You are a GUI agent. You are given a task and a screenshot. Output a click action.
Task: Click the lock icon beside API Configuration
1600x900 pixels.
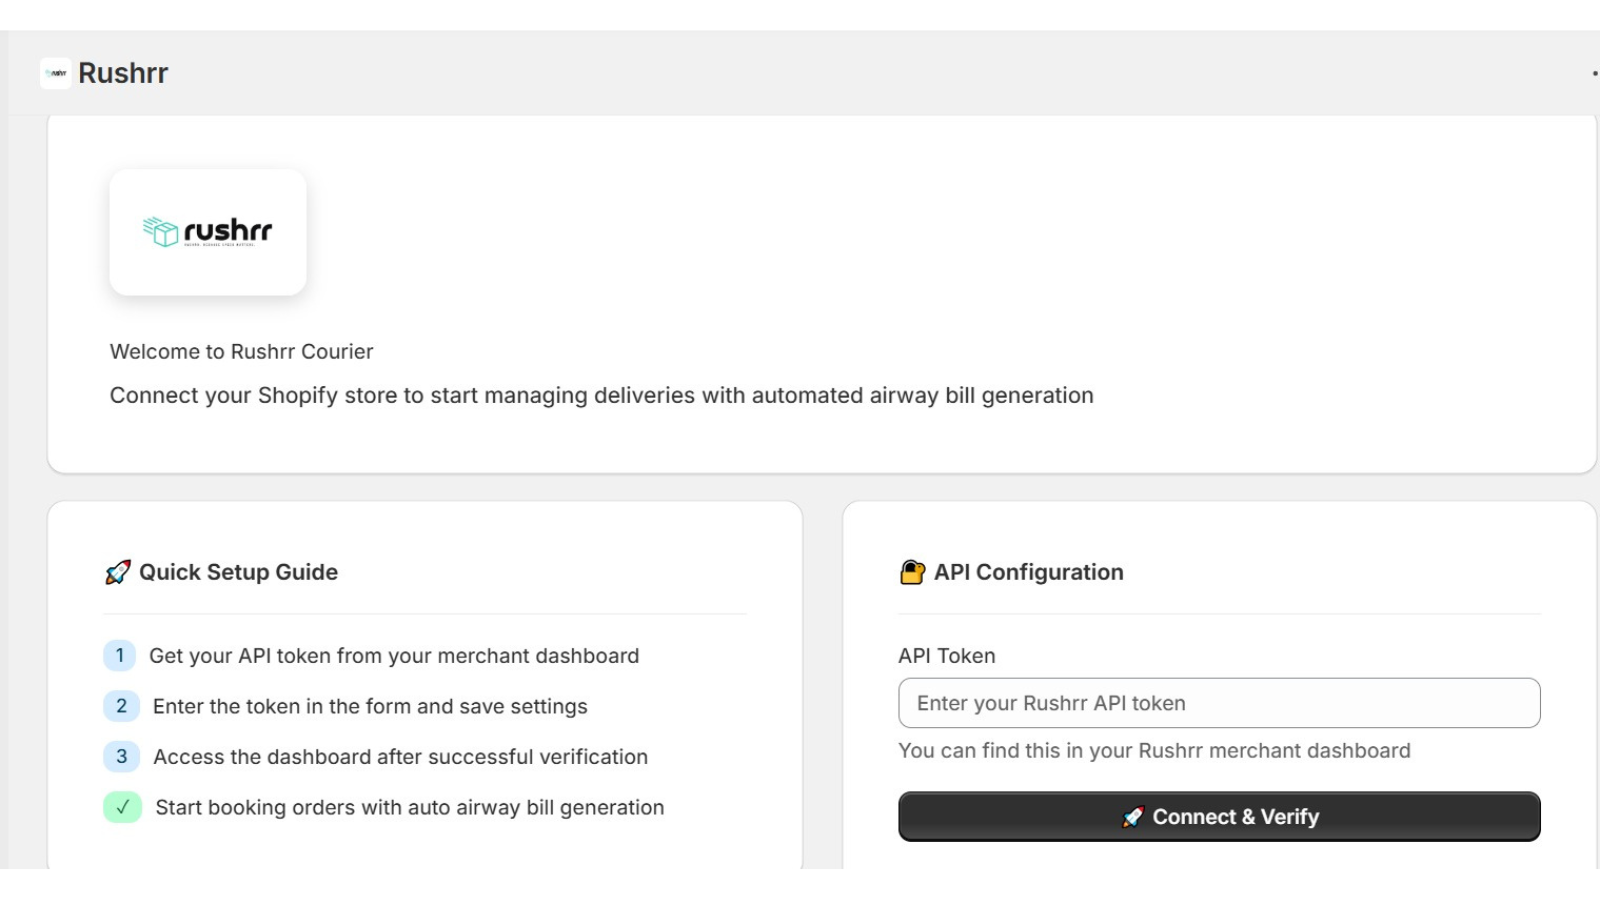pos(912,572)
